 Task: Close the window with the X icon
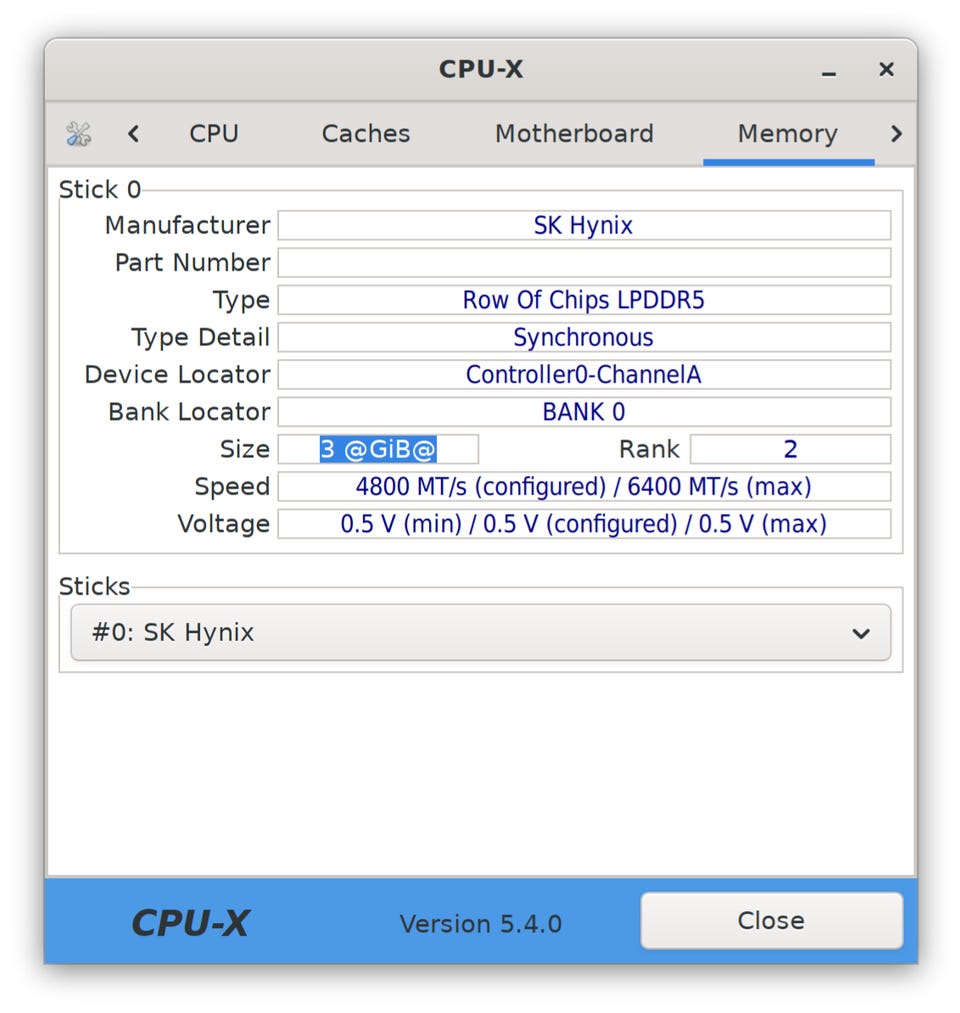click(x=886, y=69)
